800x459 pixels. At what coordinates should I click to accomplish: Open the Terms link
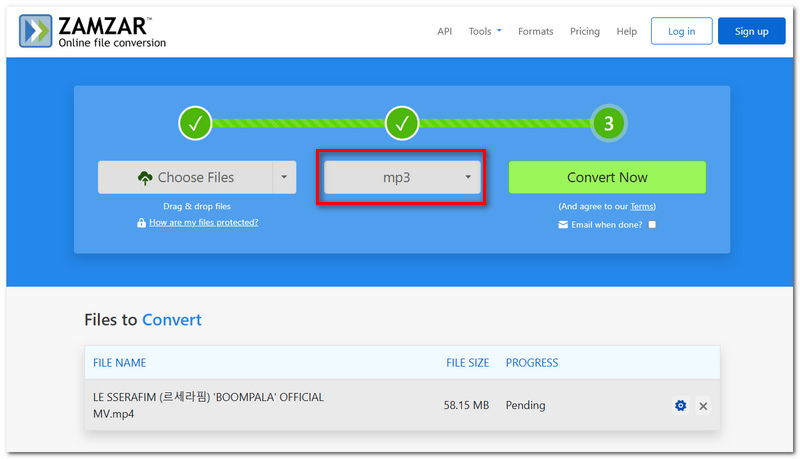point(641,207)
